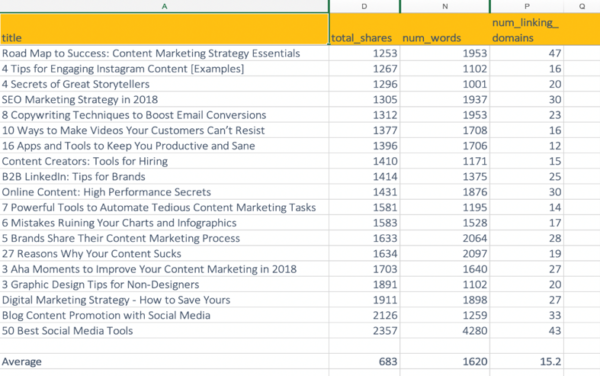600x376 pixels.
Task: Click the num_words header cell
Action: (x=445, y=29)
